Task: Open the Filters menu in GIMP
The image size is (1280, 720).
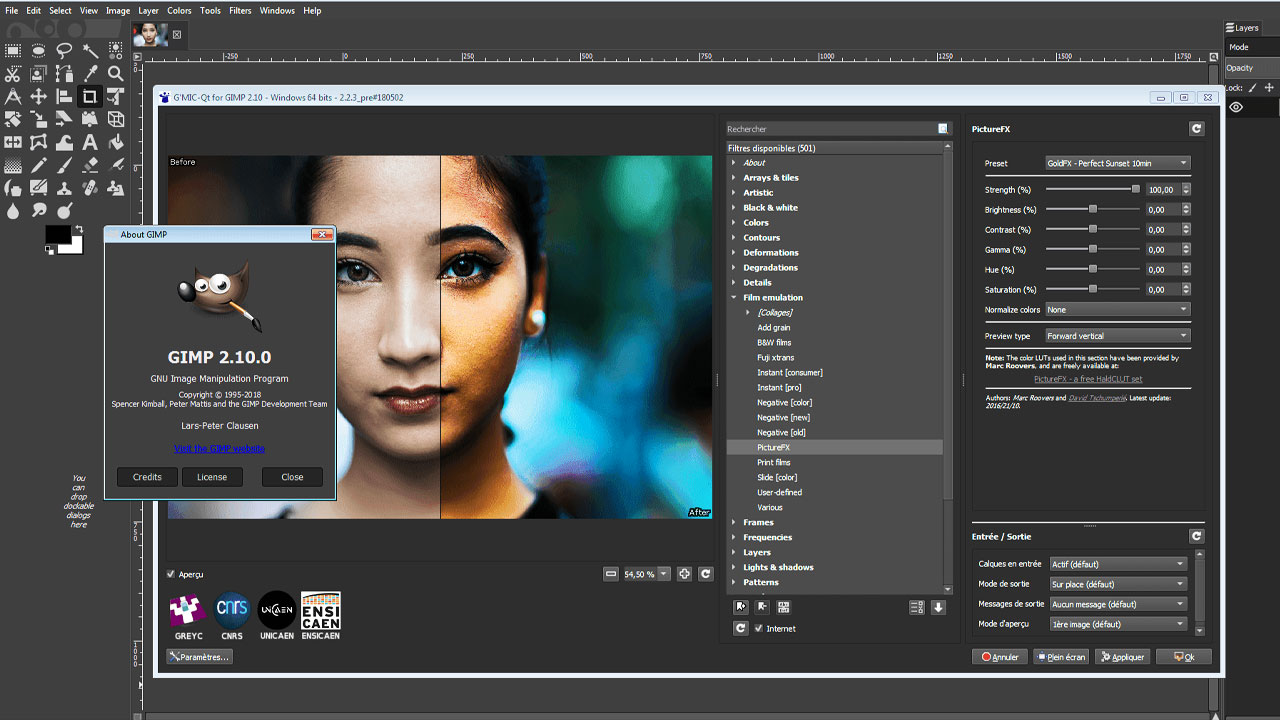Action: click(240, 10)
